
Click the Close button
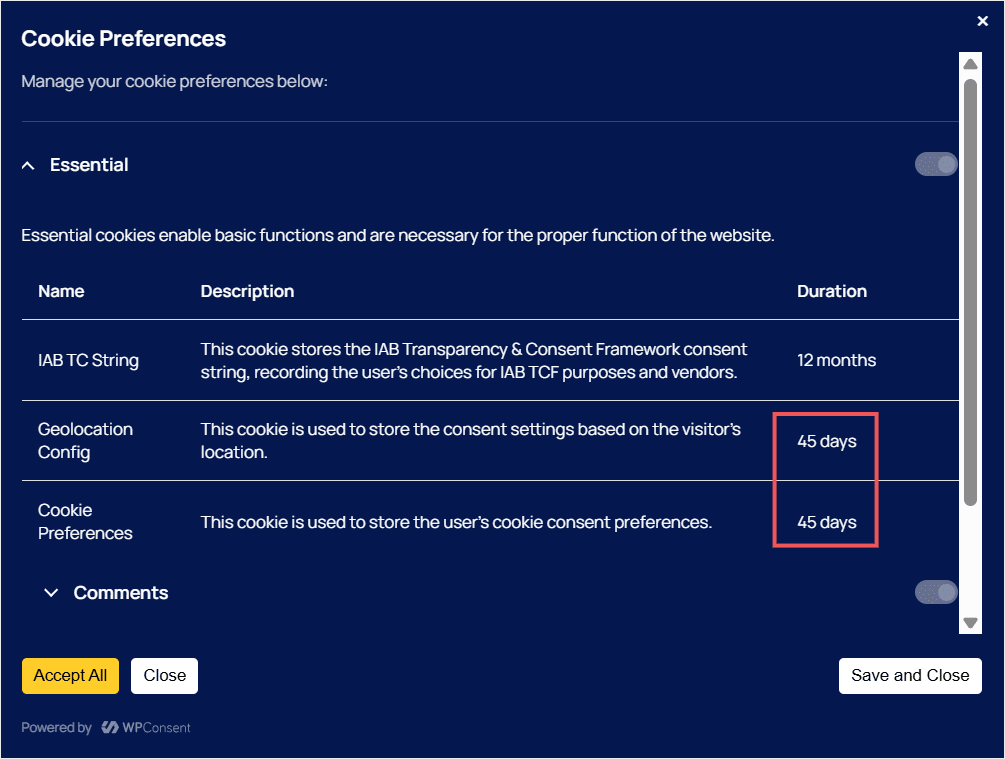pyautogui.click(x=165, y=676)
